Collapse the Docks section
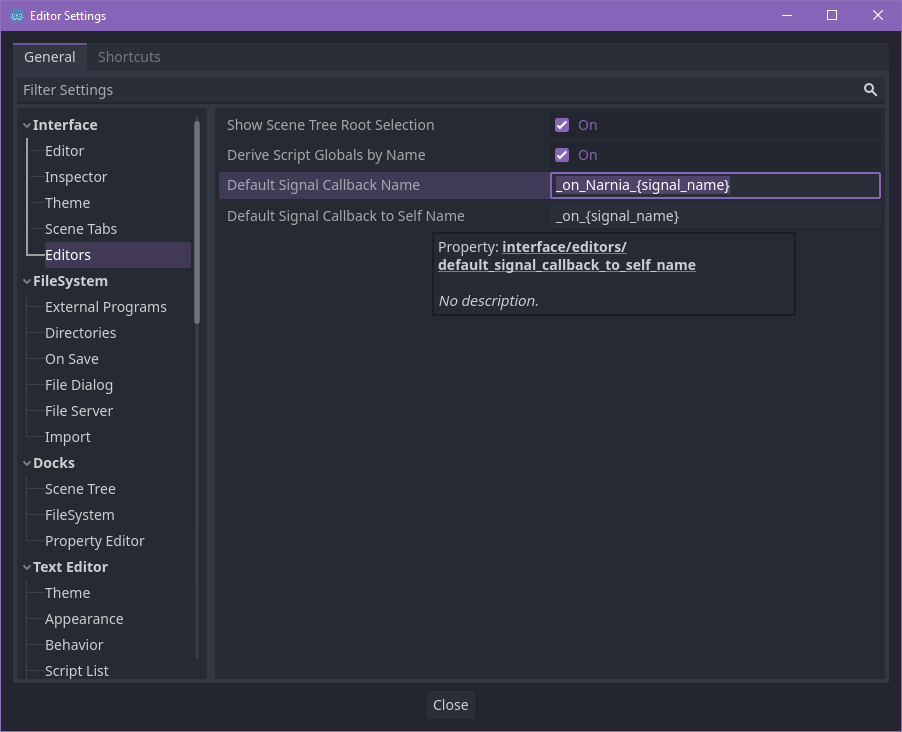 [x=26, y=462]
